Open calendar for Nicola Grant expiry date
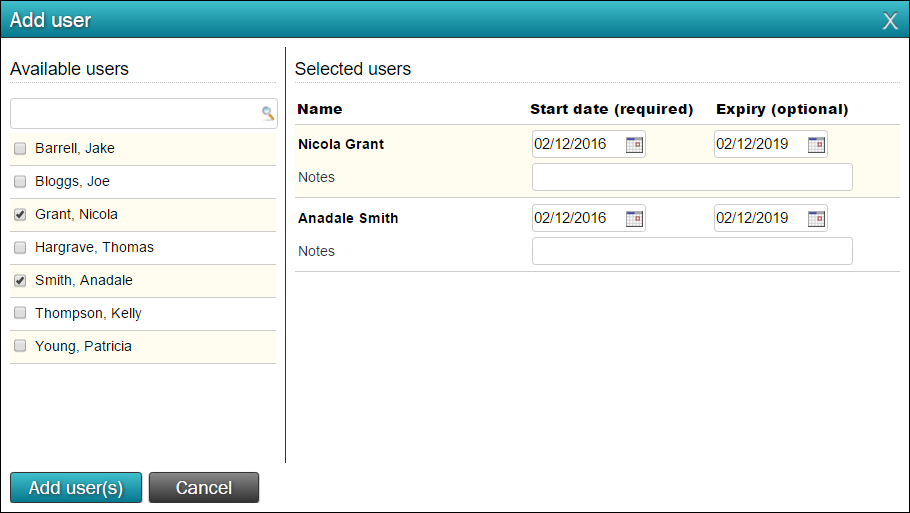Image resolution: width=910 pixels, height=513 pixels. [816, 144]
